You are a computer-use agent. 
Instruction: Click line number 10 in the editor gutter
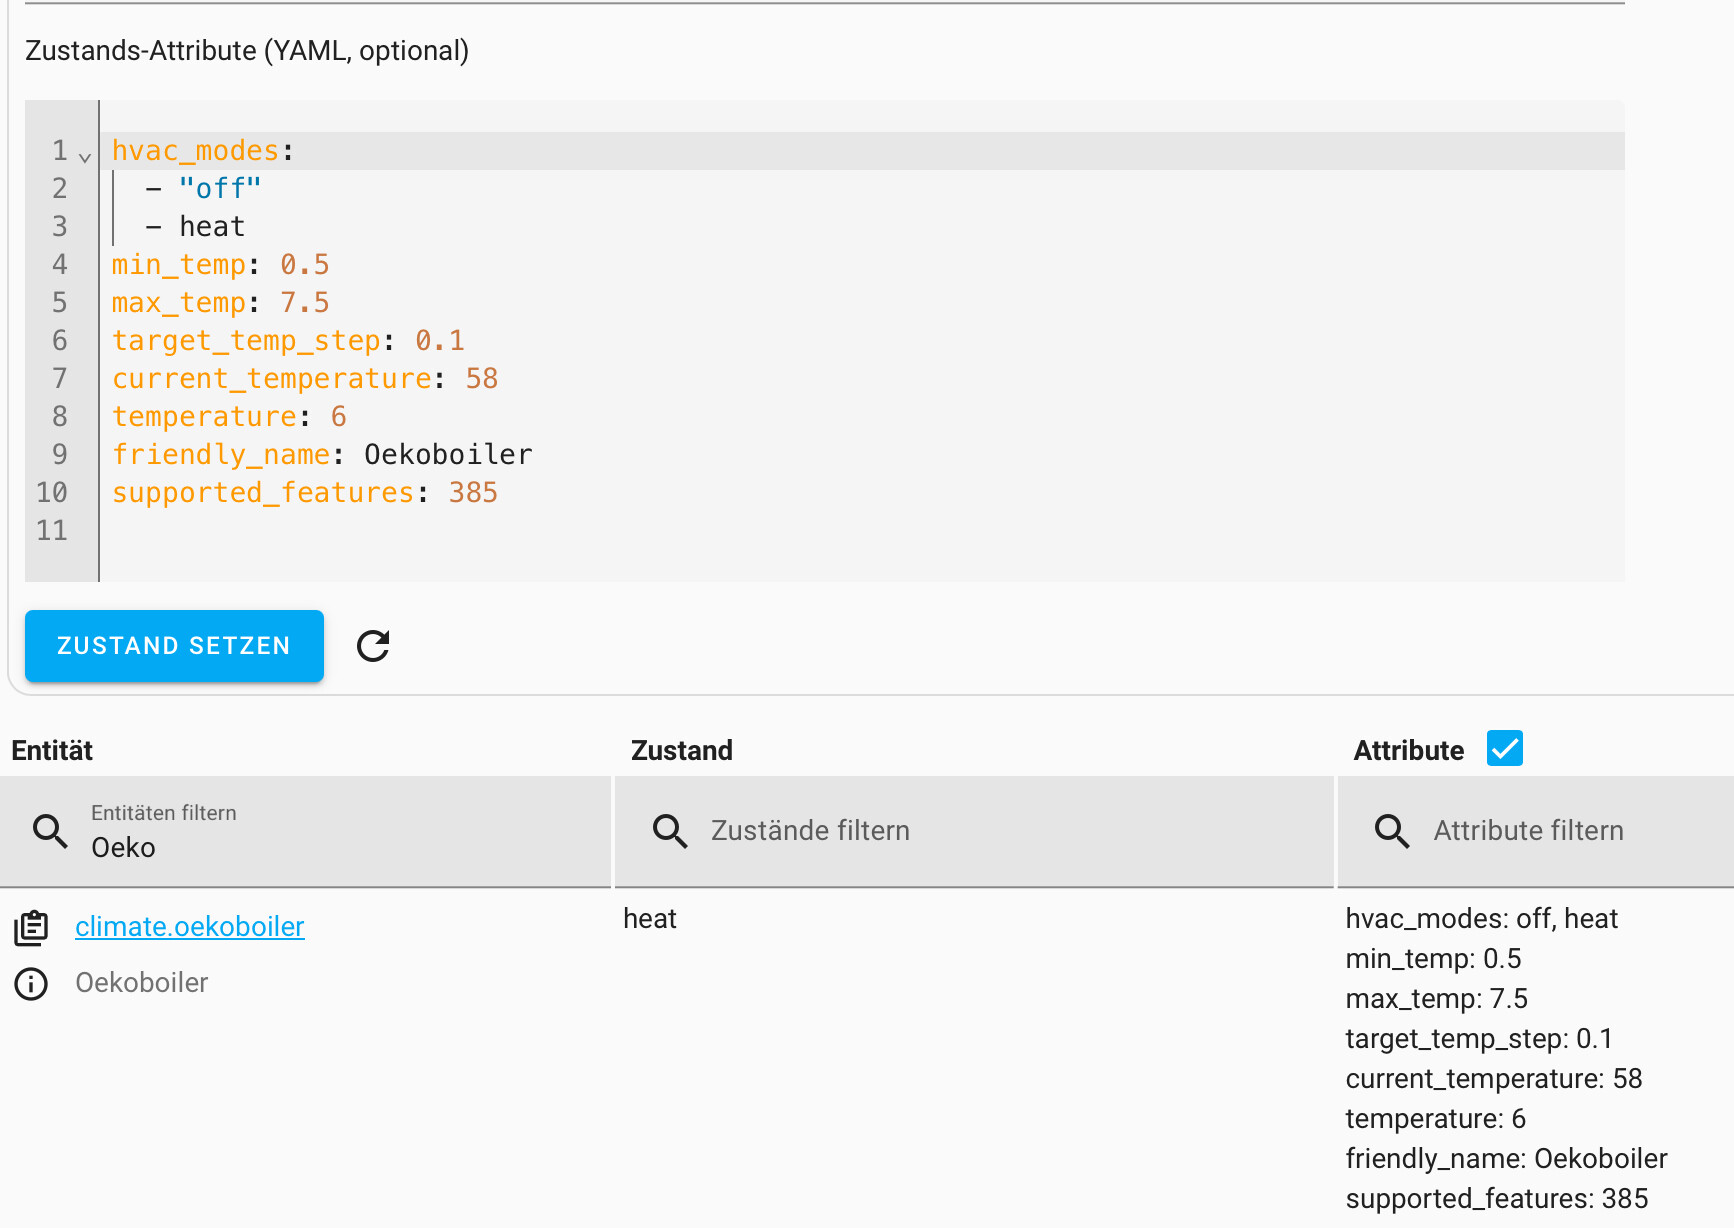[x=52, y=493]
